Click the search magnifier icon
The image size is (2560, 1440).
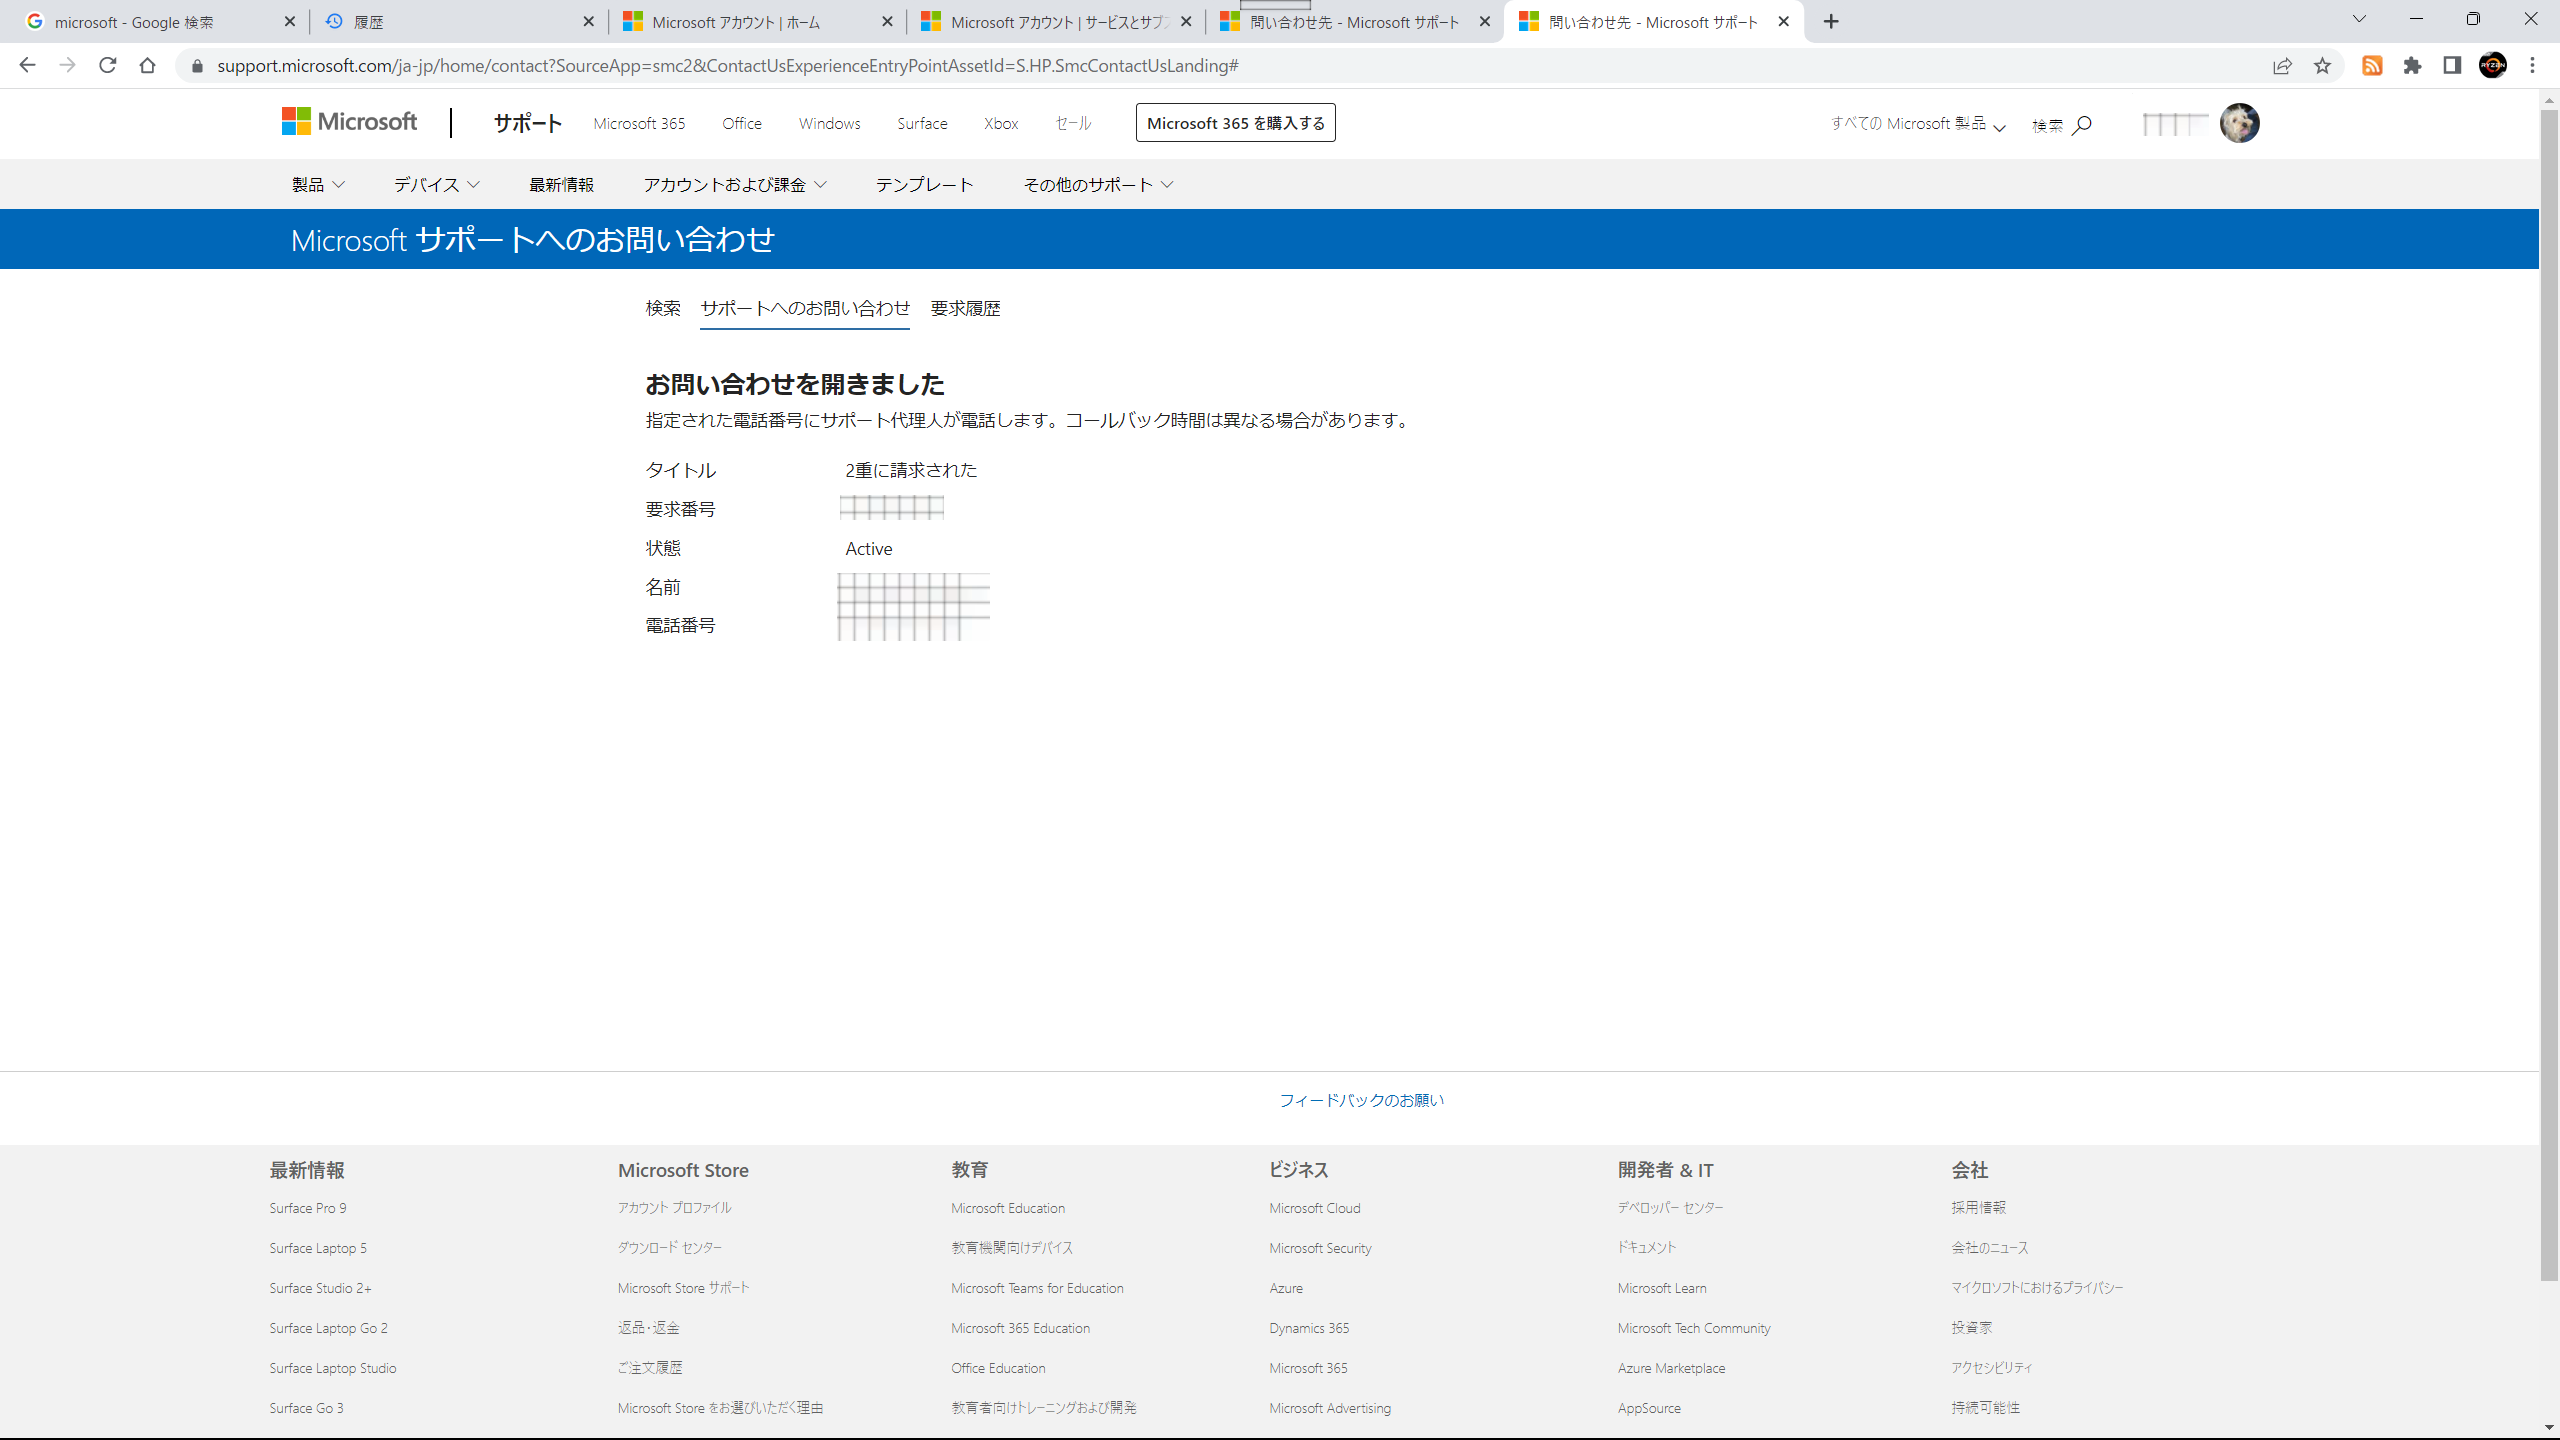click(2082, 125)
